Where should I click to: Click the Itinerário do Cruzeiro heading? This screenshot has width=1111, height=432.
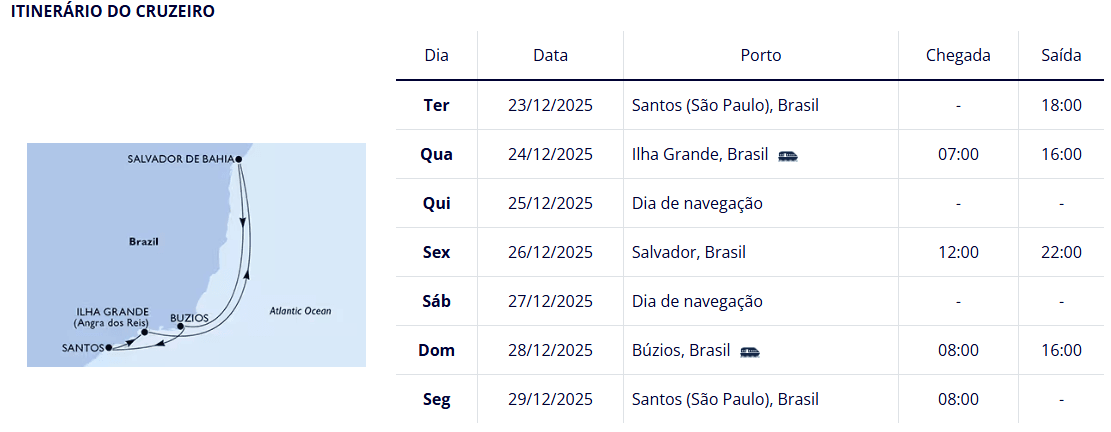pyautogui.click(x=113, y=12)
